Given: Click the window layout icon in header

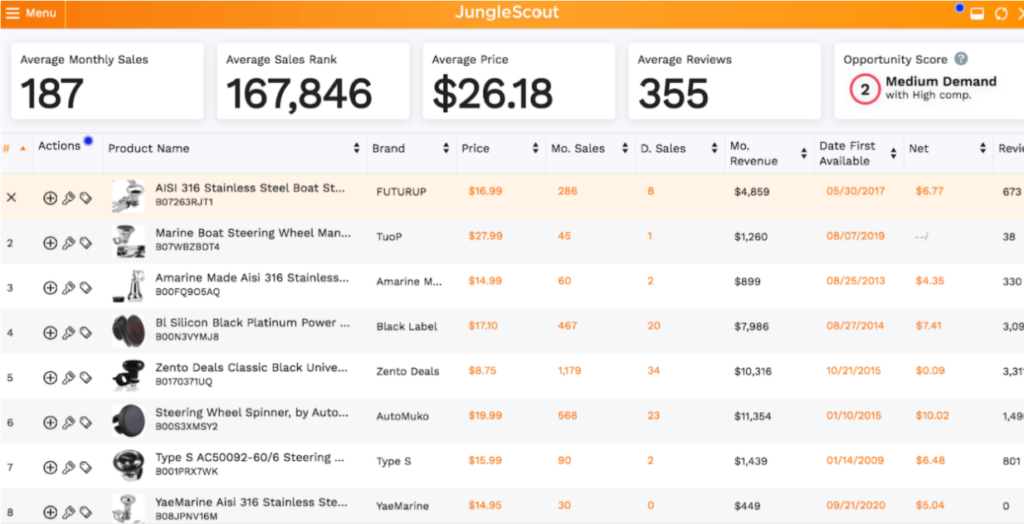Looking at the screenshot, I should point(977,14).
